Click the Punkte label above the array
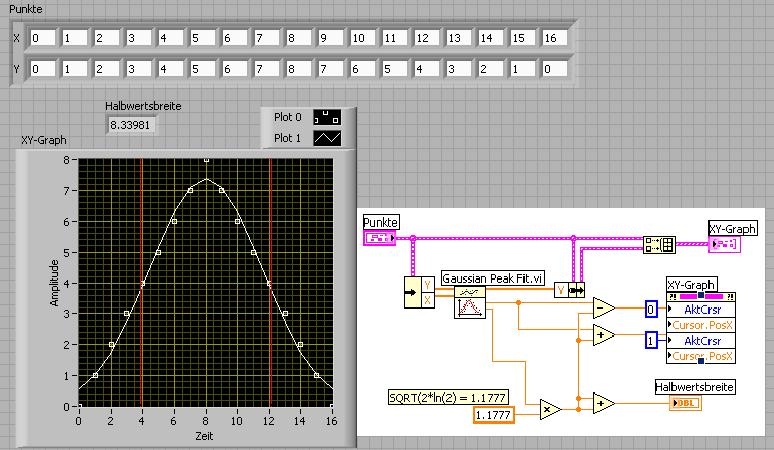The image size is (774, 450). pos(26,9)
